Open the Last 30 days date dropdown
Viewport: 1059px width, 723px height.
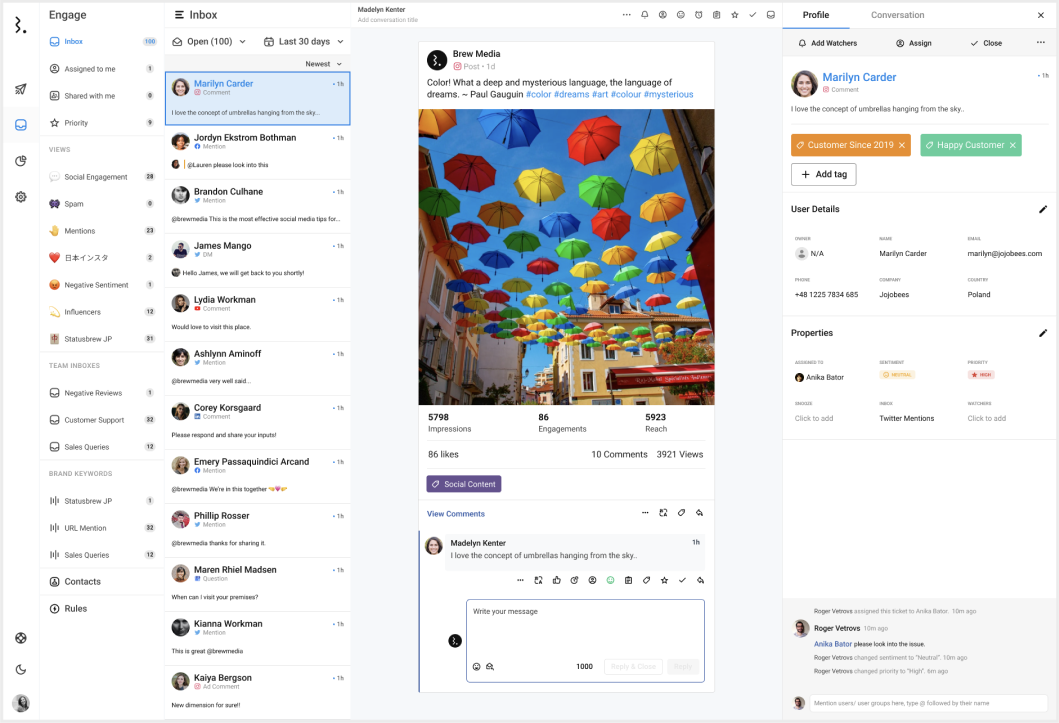(x=304, y=42)
